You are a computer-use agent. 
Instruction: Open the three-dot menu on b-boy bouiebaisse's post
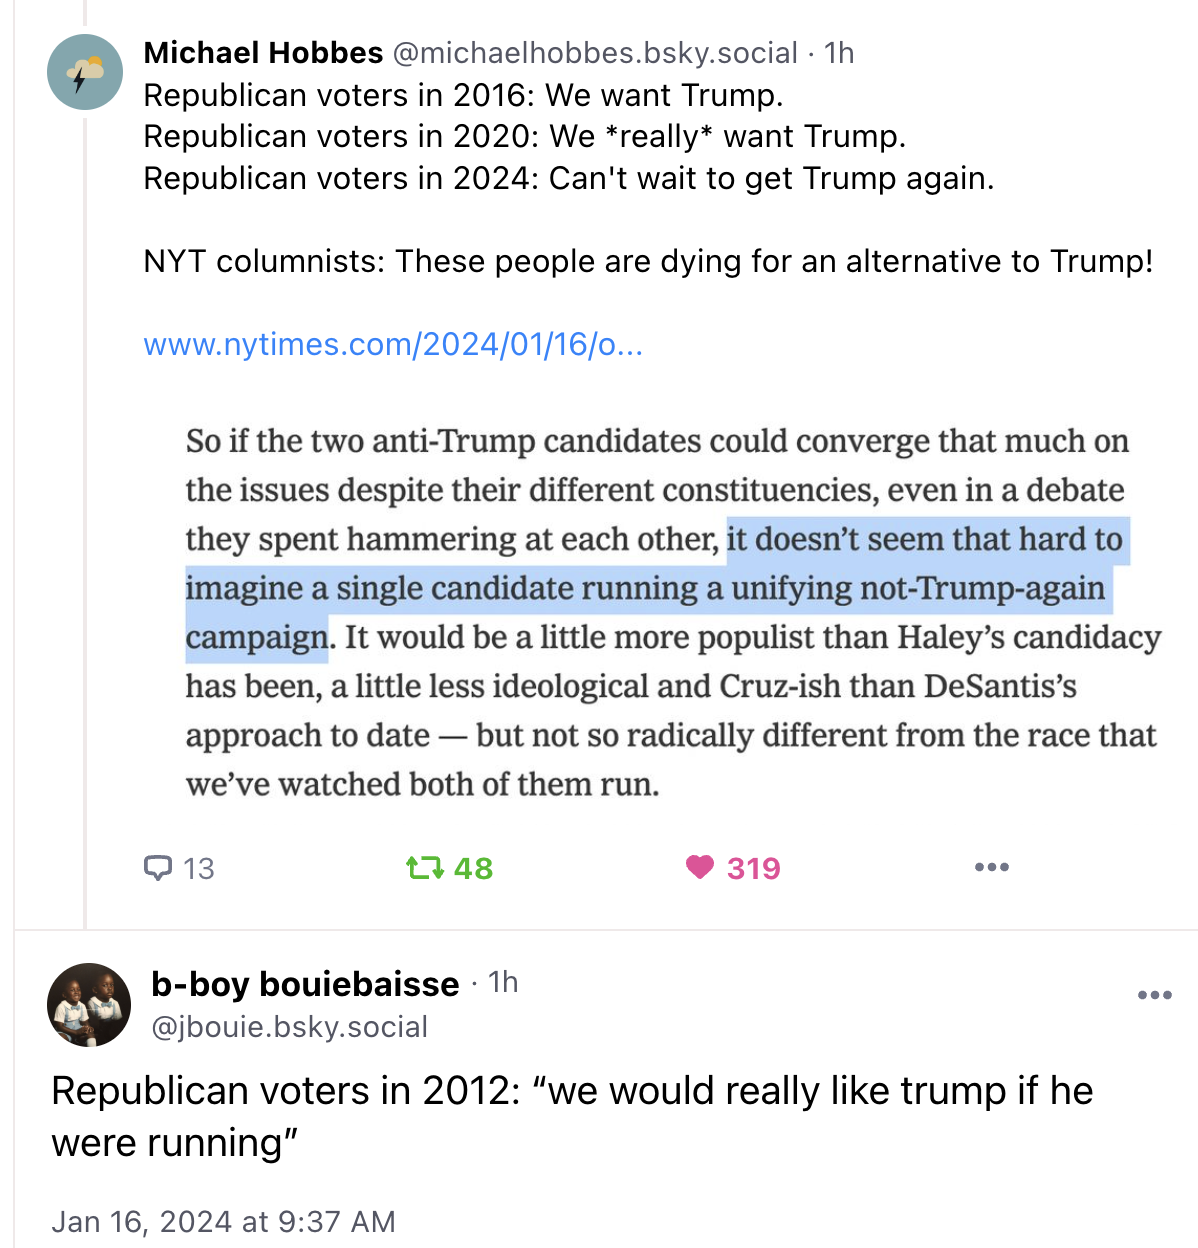click(1155, 995)
